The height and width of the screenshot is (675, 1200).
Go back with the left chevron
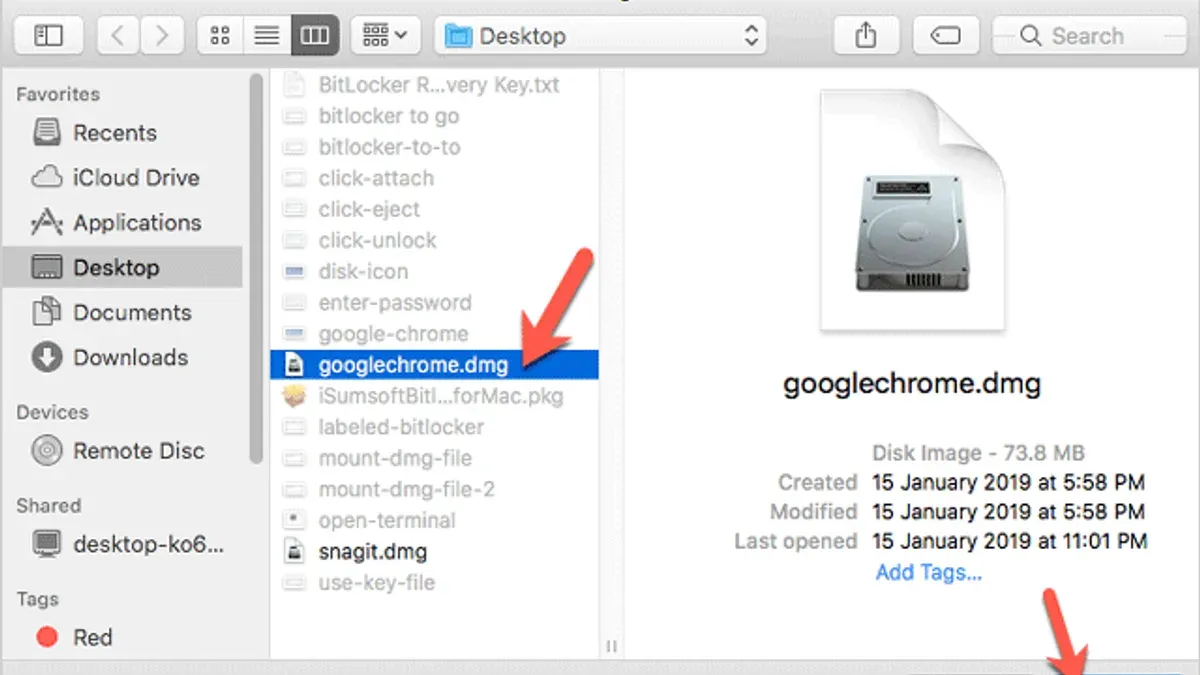coord(118,36)
